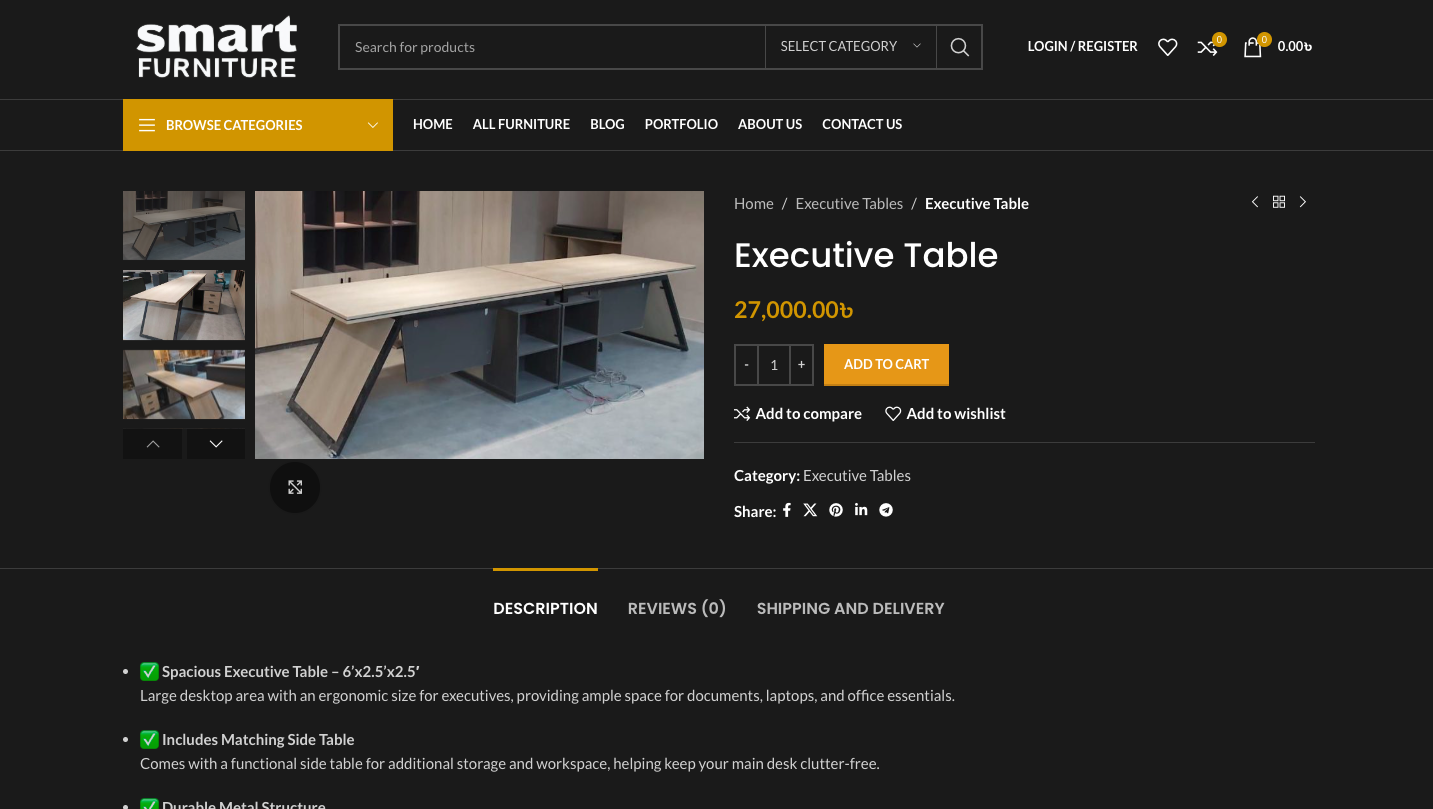Open the Shipping and Delivery tab
The width and height of the screenshot is (1433, 809).
850,608
